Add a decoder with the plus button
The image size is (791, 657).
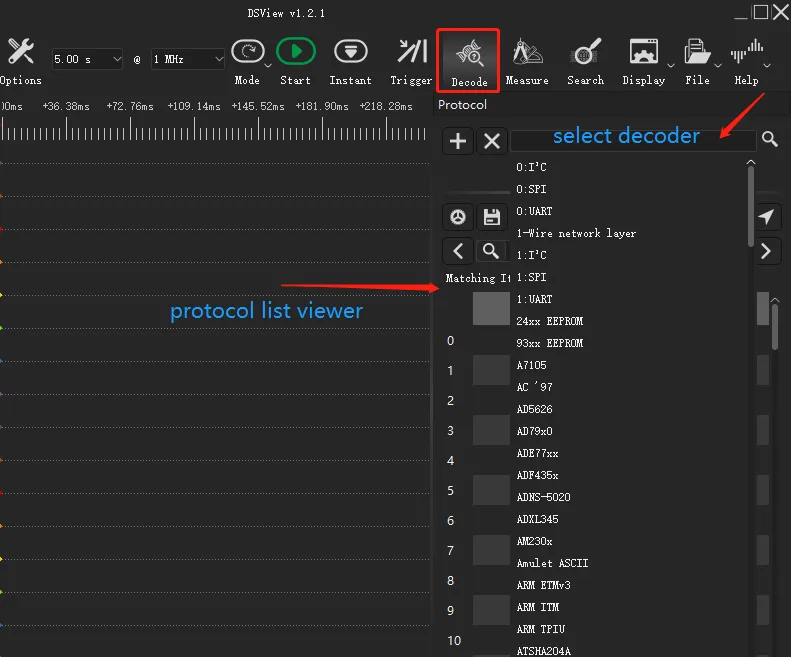(458, 141)
